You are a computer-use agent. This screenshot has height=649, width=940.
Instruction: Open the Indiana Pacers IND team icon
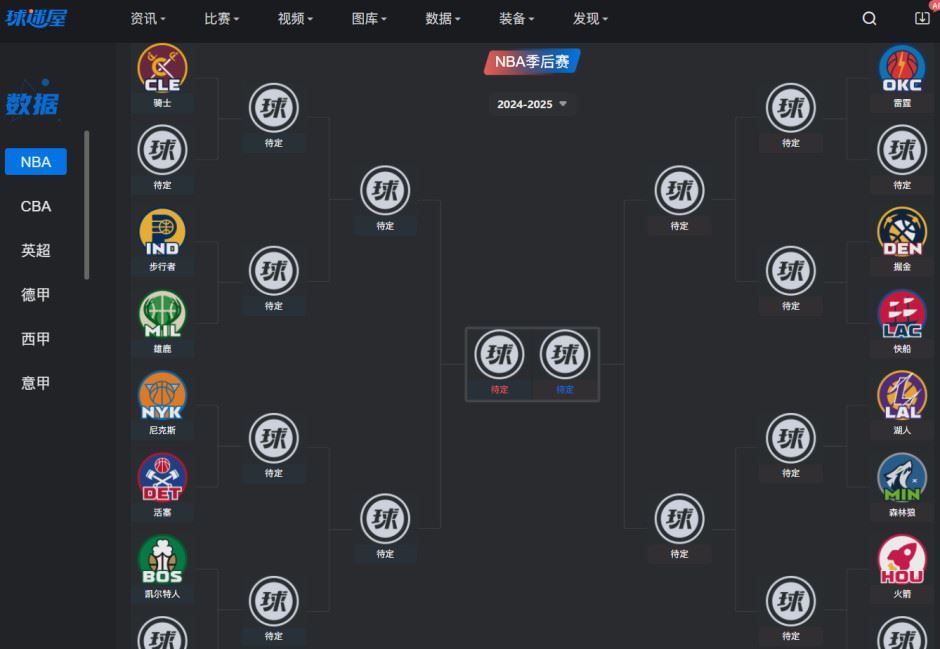162,232
